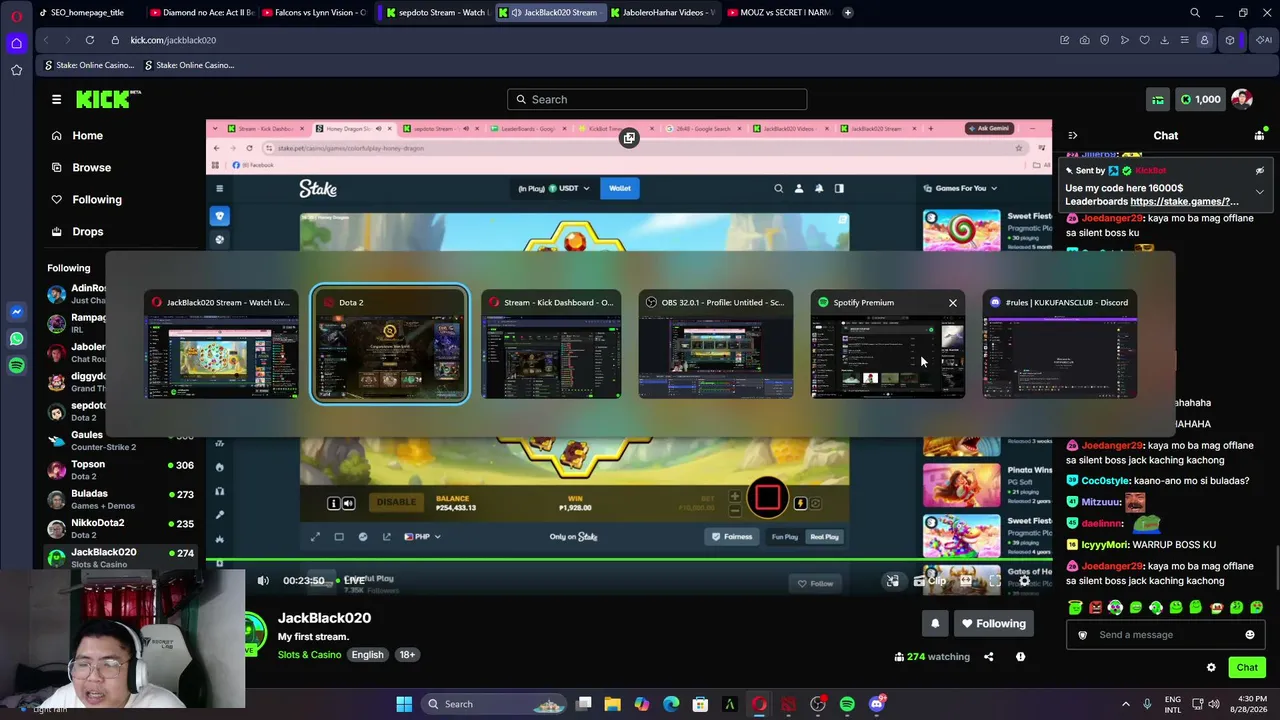Click the Send a message input
Screen dimensions: 1280x720
1165,635
